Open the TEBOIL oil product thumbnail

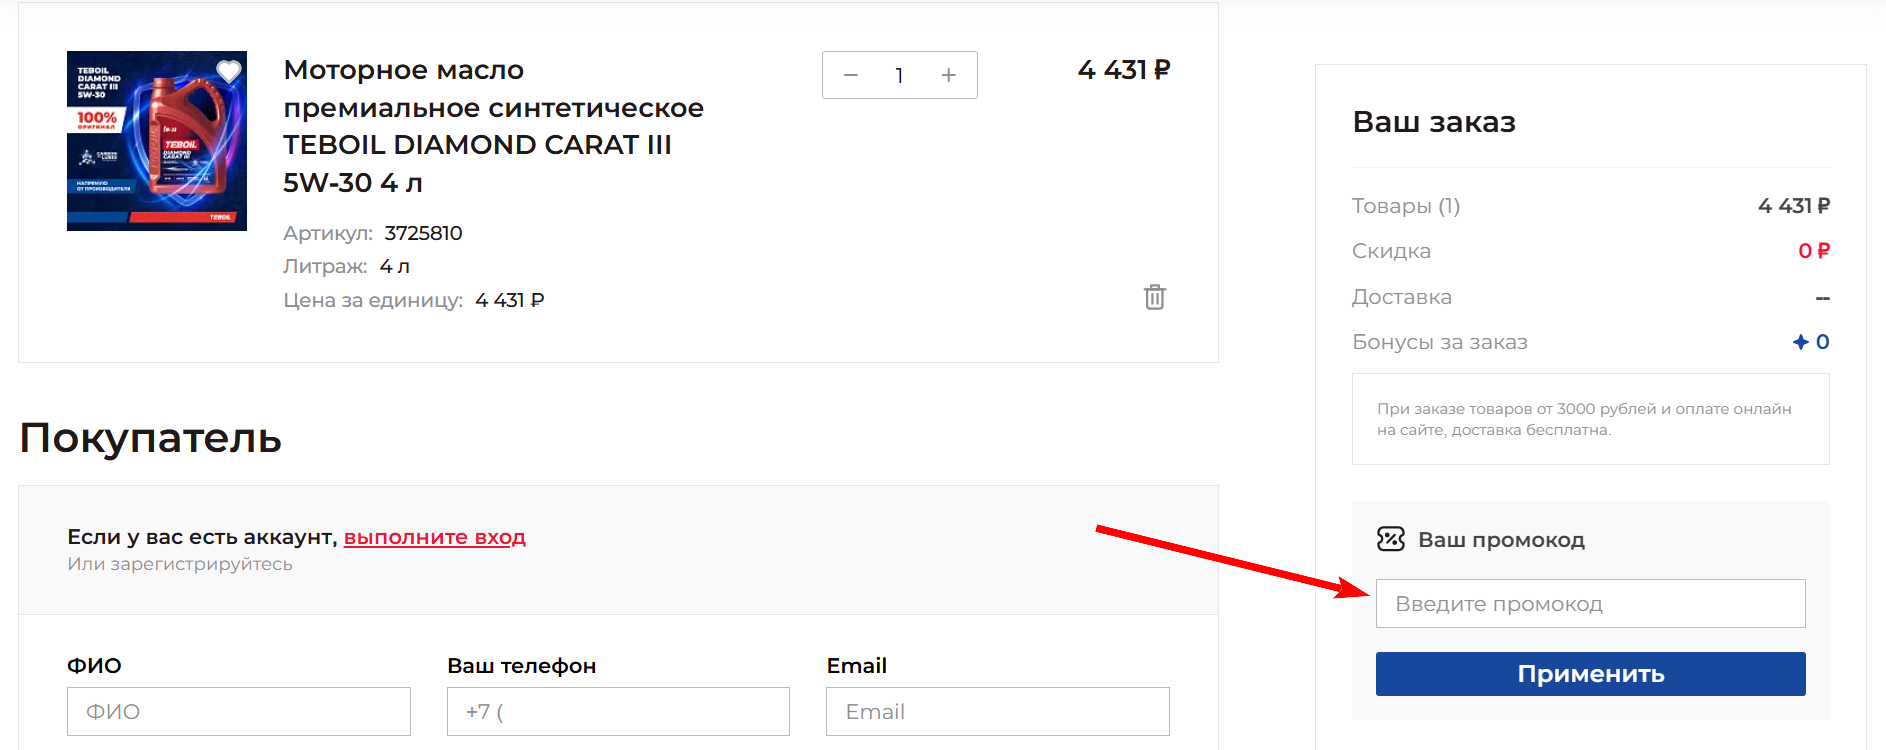157,141
